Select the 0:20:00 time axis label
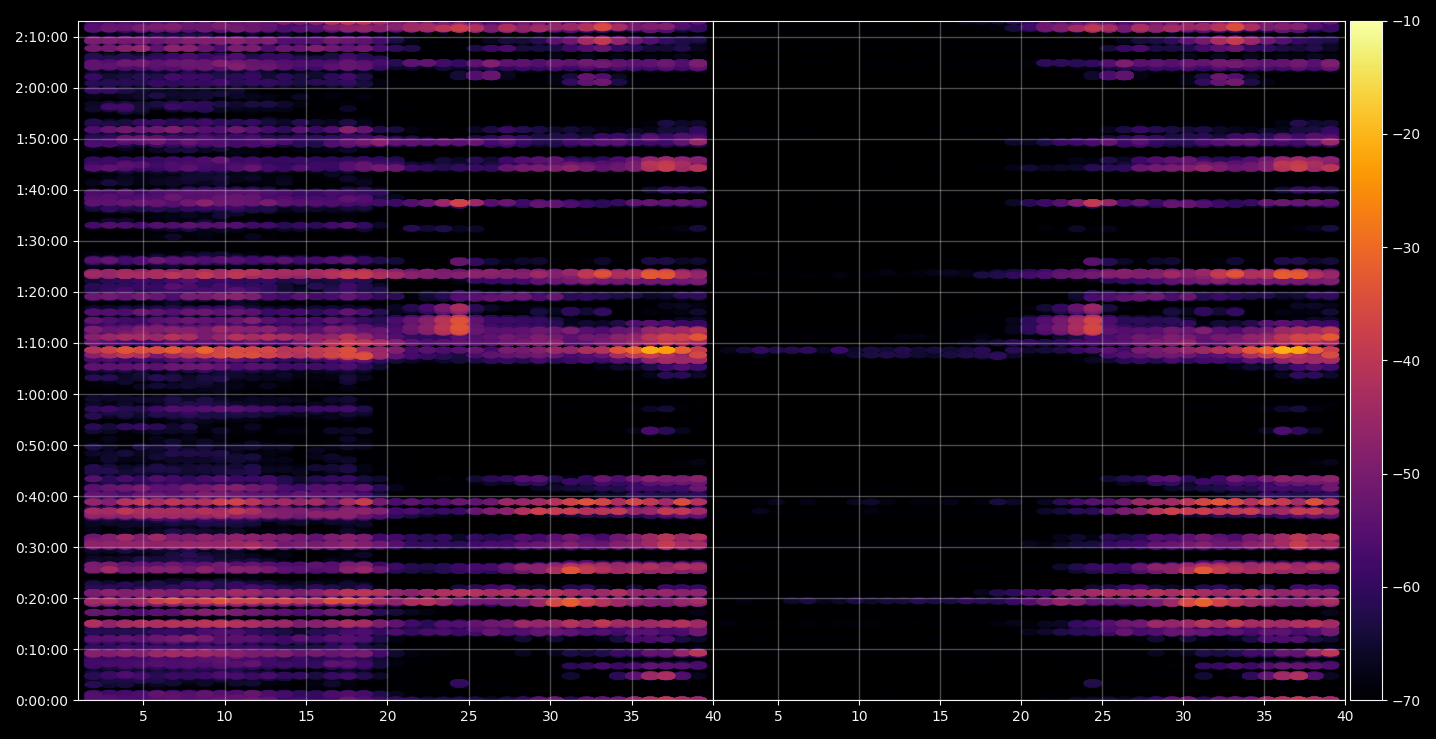1436x739 pixels. (41, 598)
